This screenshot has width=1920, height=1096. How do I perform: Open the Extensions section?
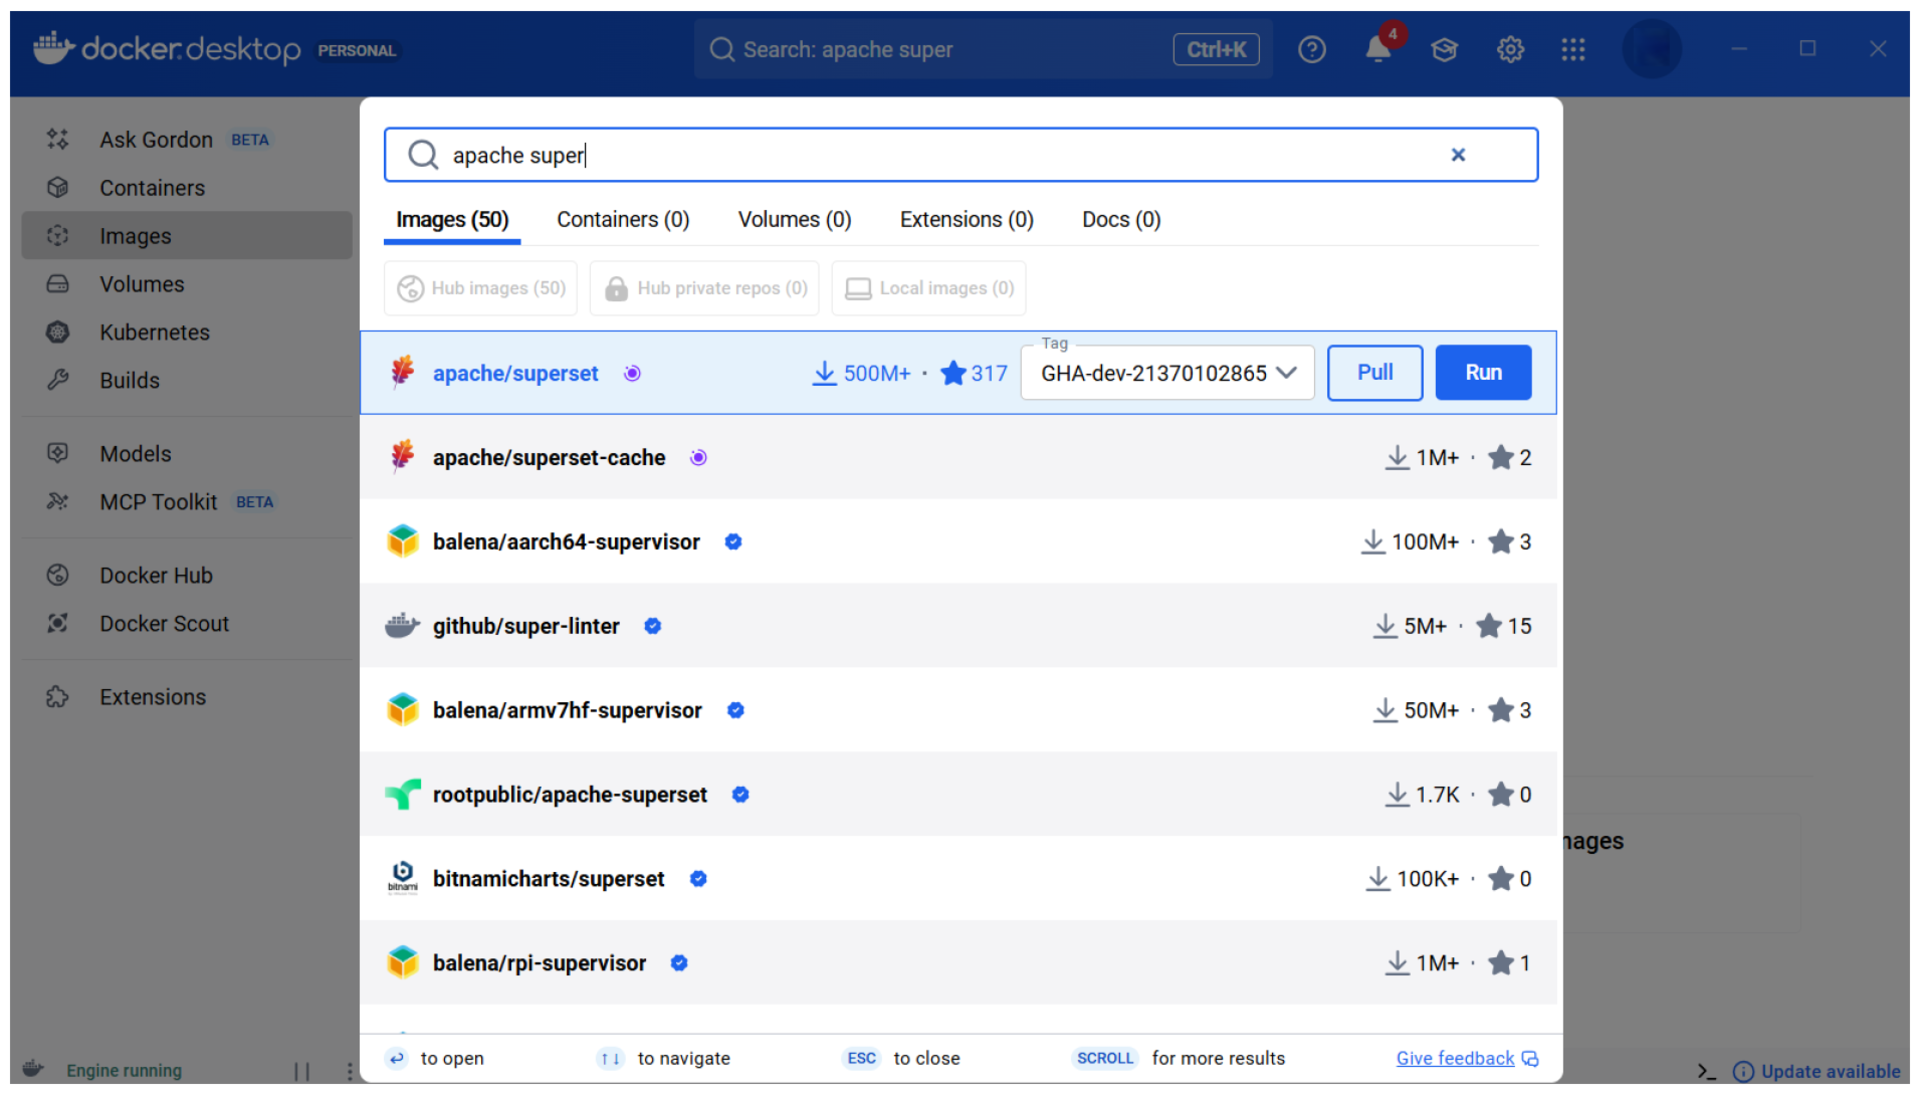pos(152,696)
